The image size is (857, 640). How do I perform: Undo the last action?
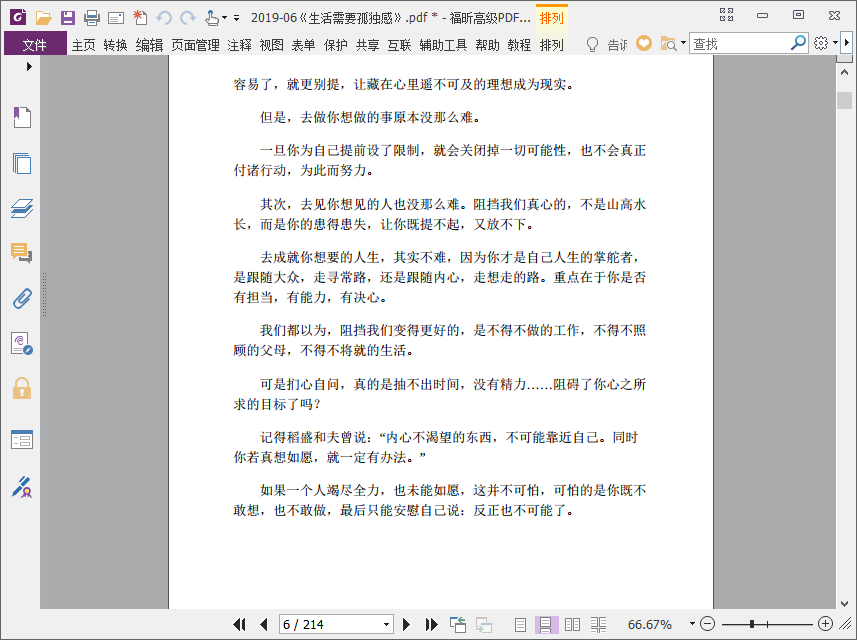tap(163, 18)
